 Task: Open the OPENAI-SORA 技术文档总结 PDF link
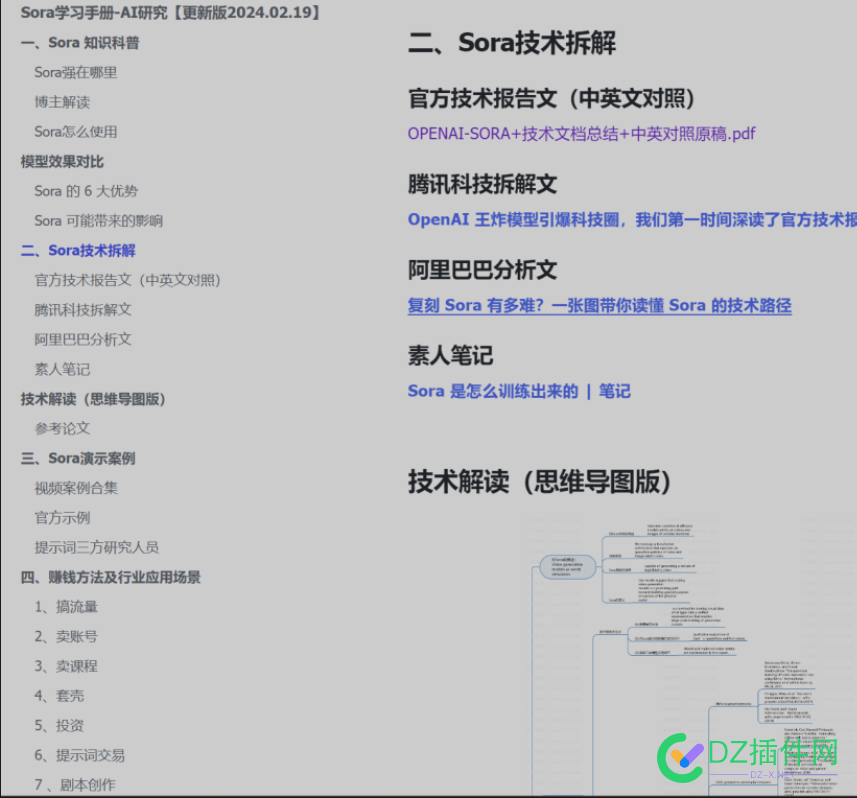click(580, 133)
